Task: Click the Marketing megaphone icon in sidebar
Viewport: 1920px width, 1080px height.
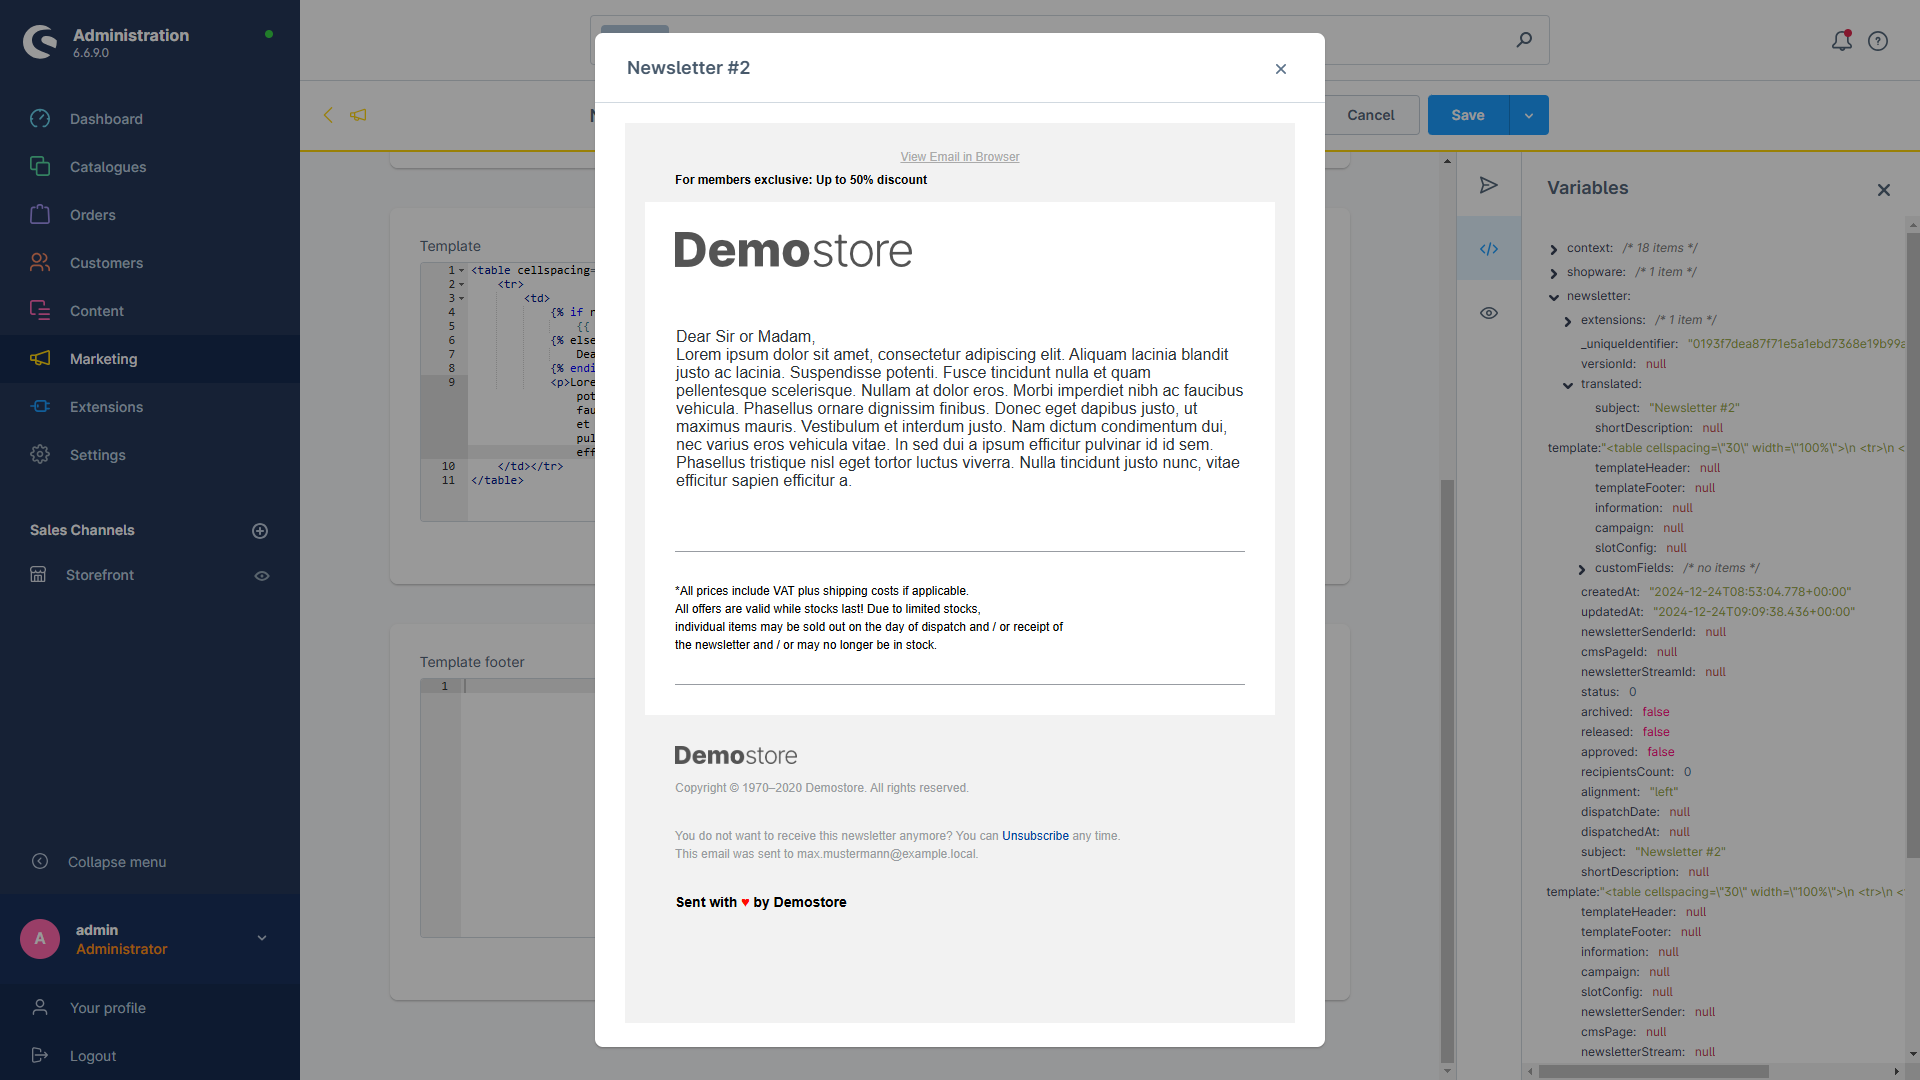Action: pos(40,358)
